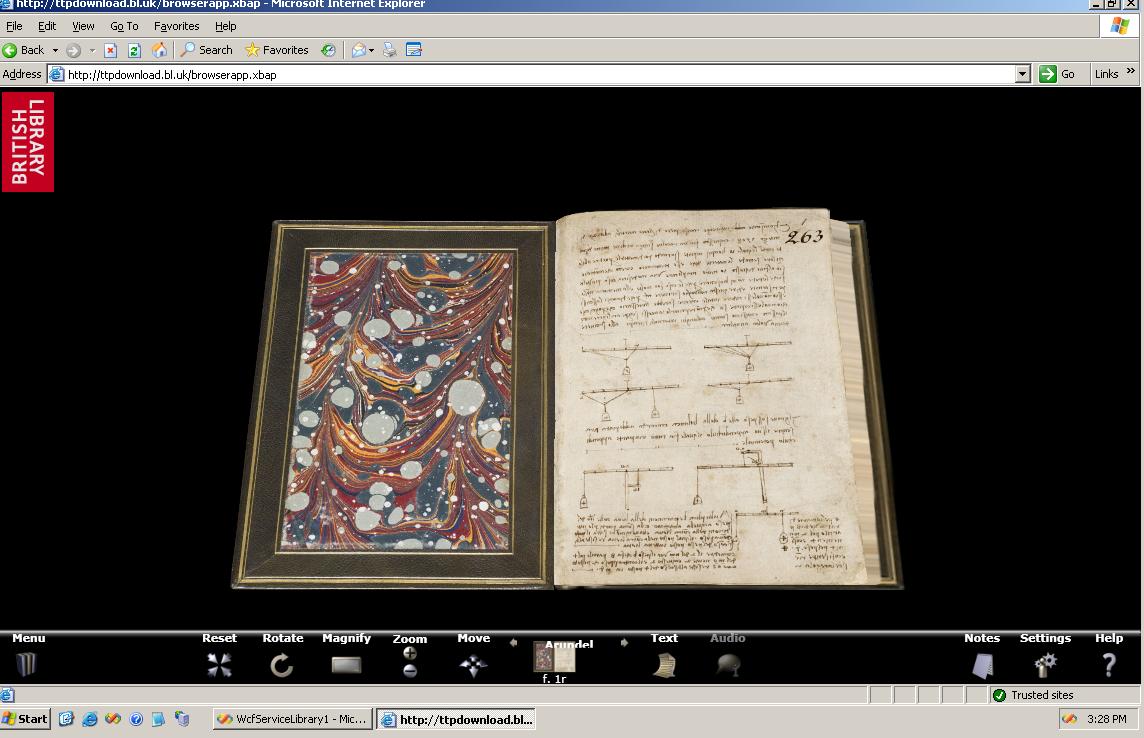Screen dimensions: 1144x738
Task: Zoom in with the plus button
Action: tap(410, 653)
